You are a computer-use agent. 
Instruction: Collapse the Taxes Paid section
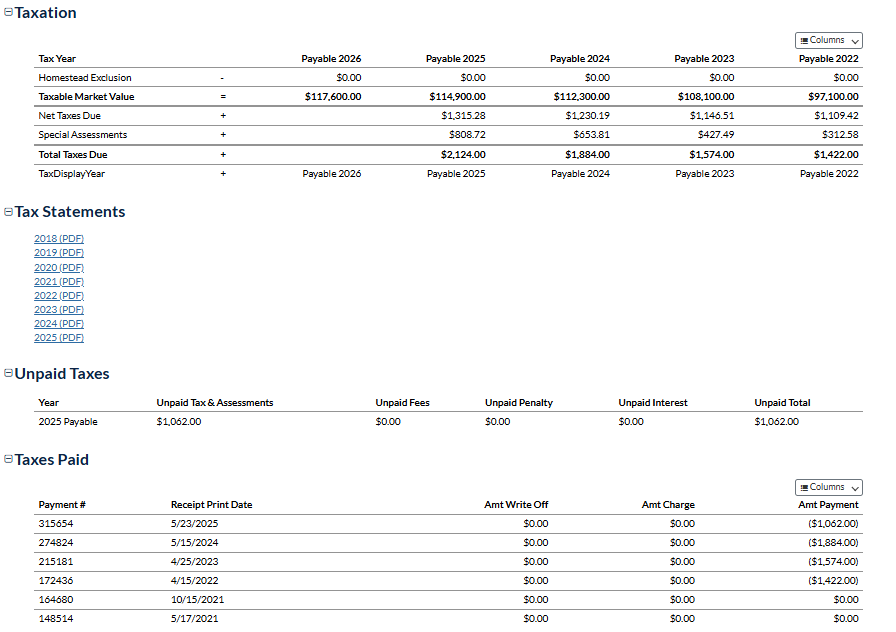tap(9, 459)
